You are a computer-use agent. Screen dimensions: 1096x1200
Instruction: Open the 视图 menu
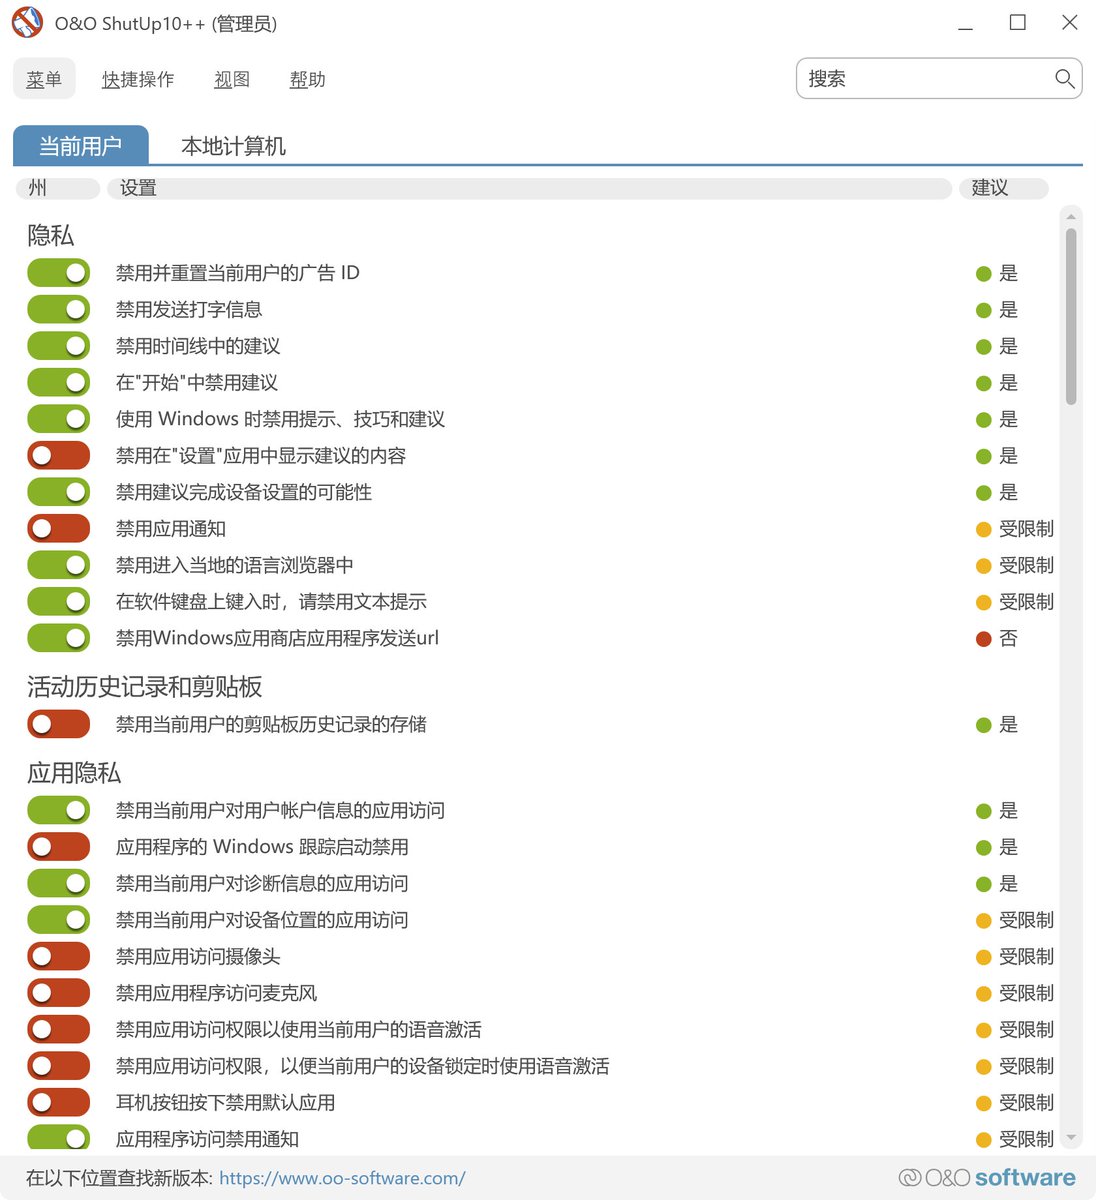point(232,79)
